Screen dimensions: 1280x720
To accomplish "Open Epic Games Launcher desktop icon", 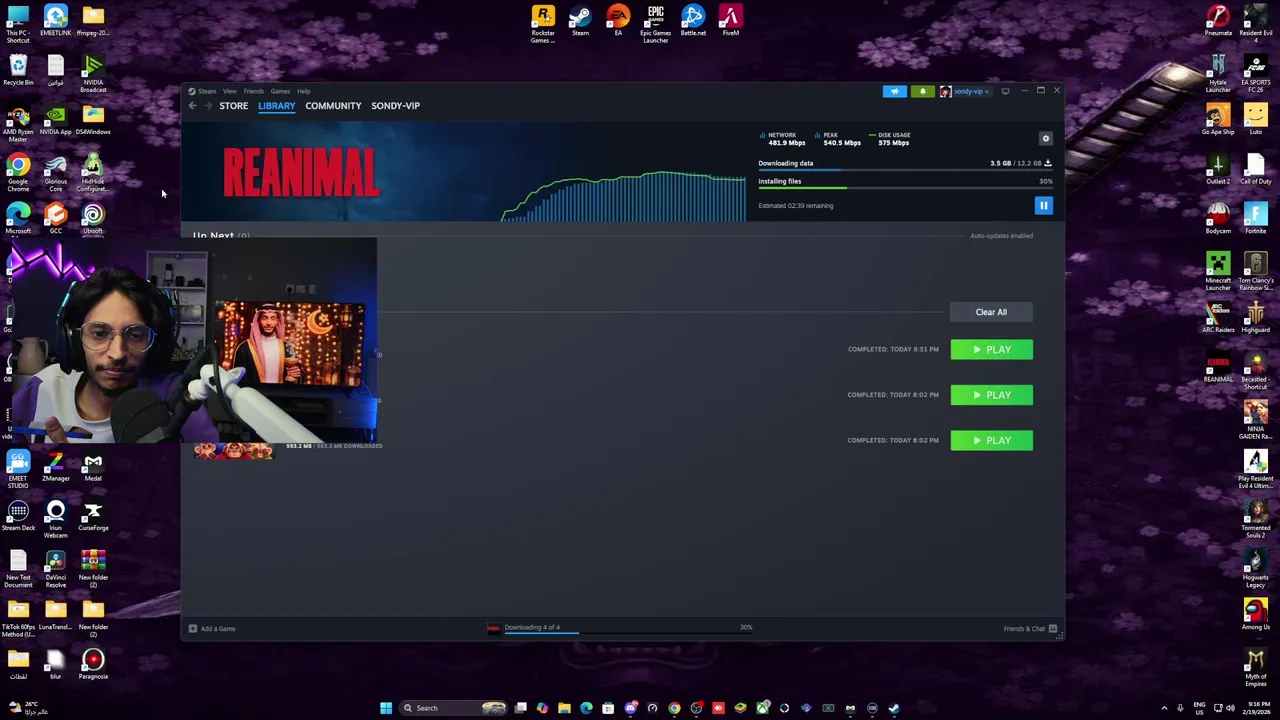I will [x=655, y=23].
